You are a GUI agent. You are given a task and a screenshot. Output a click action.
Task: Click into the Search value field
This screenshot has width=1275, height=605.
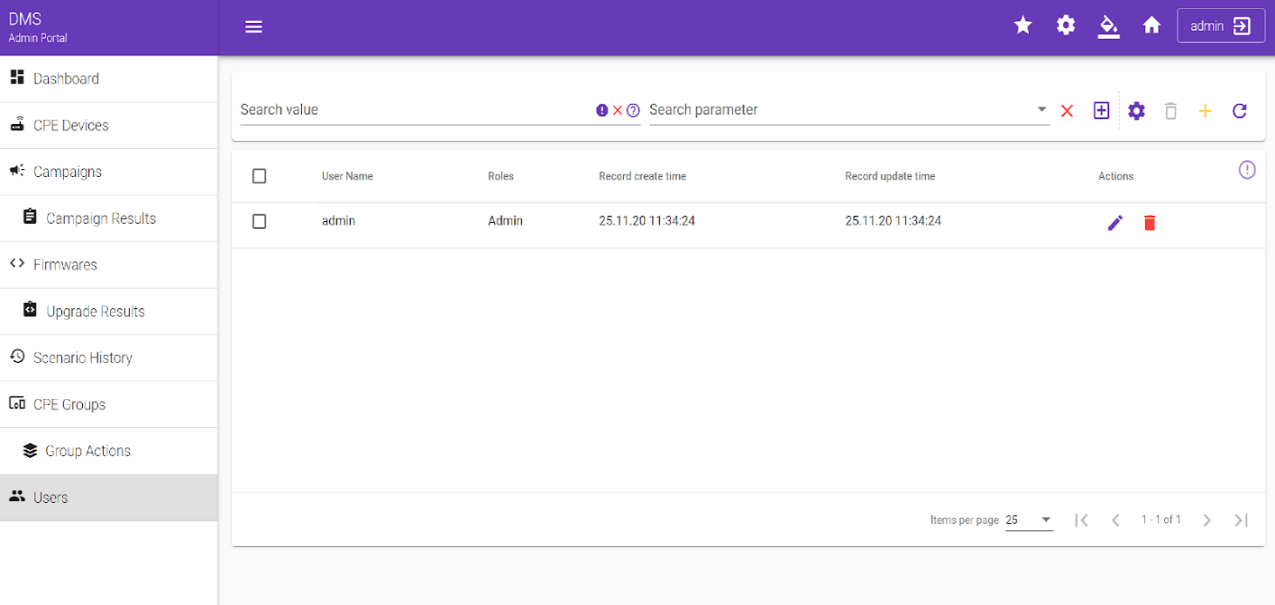tap(415, 110)
